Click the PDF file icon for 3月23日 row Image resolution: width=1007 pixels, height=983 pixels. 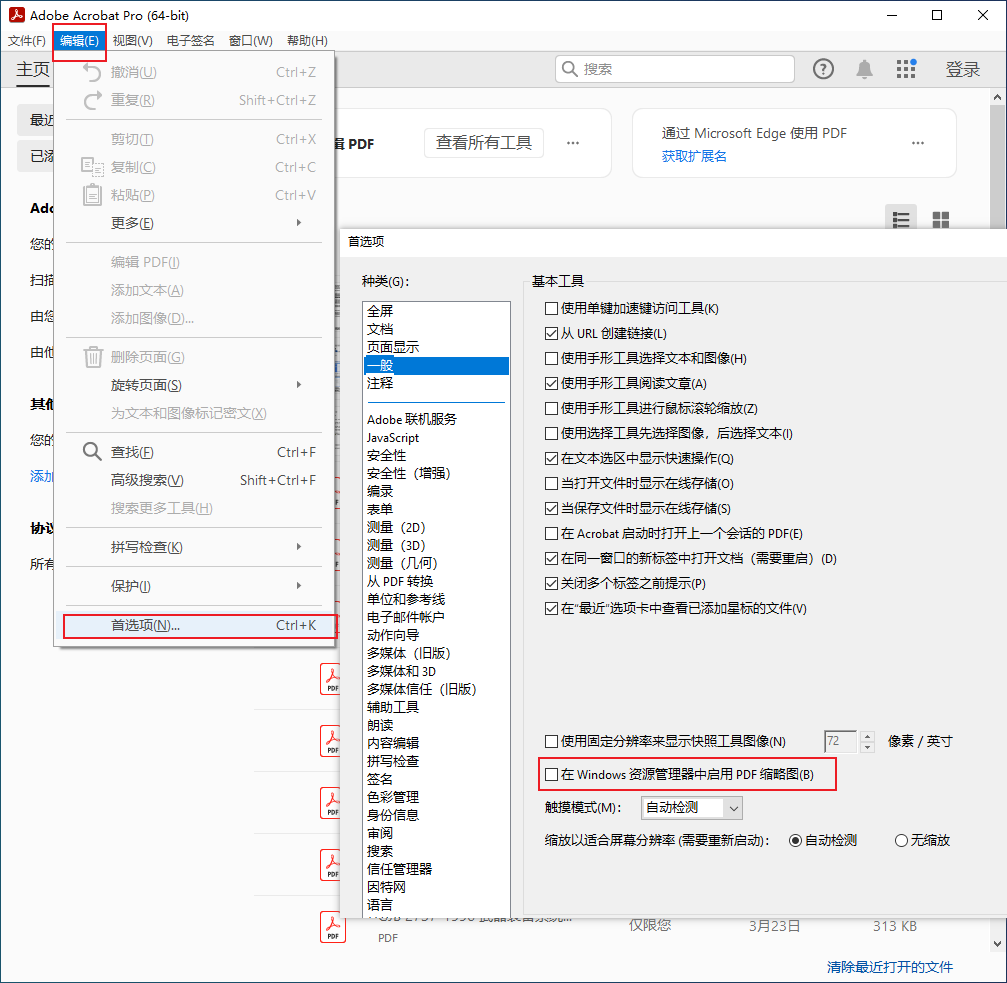point(333,926)
